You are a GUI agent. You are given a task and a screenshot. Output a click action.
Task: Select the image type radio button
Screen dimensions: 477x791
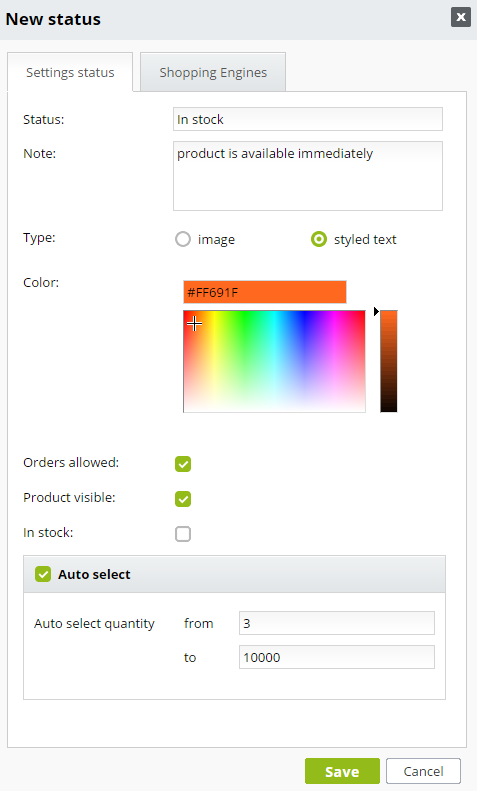pyautogui.click(x=183, y=239)
